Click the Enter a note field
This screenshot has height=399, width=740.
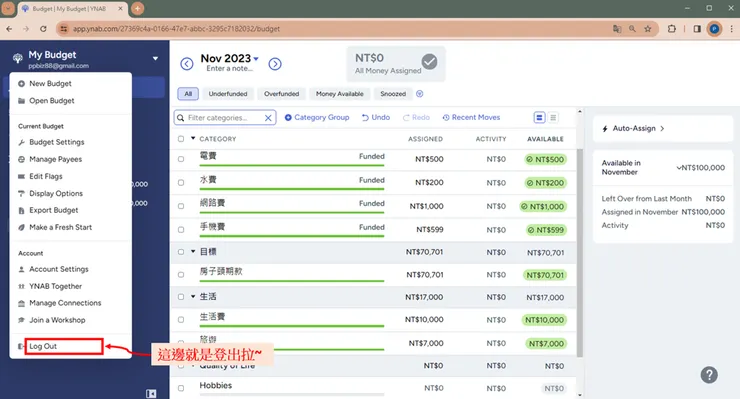(229, 68)
